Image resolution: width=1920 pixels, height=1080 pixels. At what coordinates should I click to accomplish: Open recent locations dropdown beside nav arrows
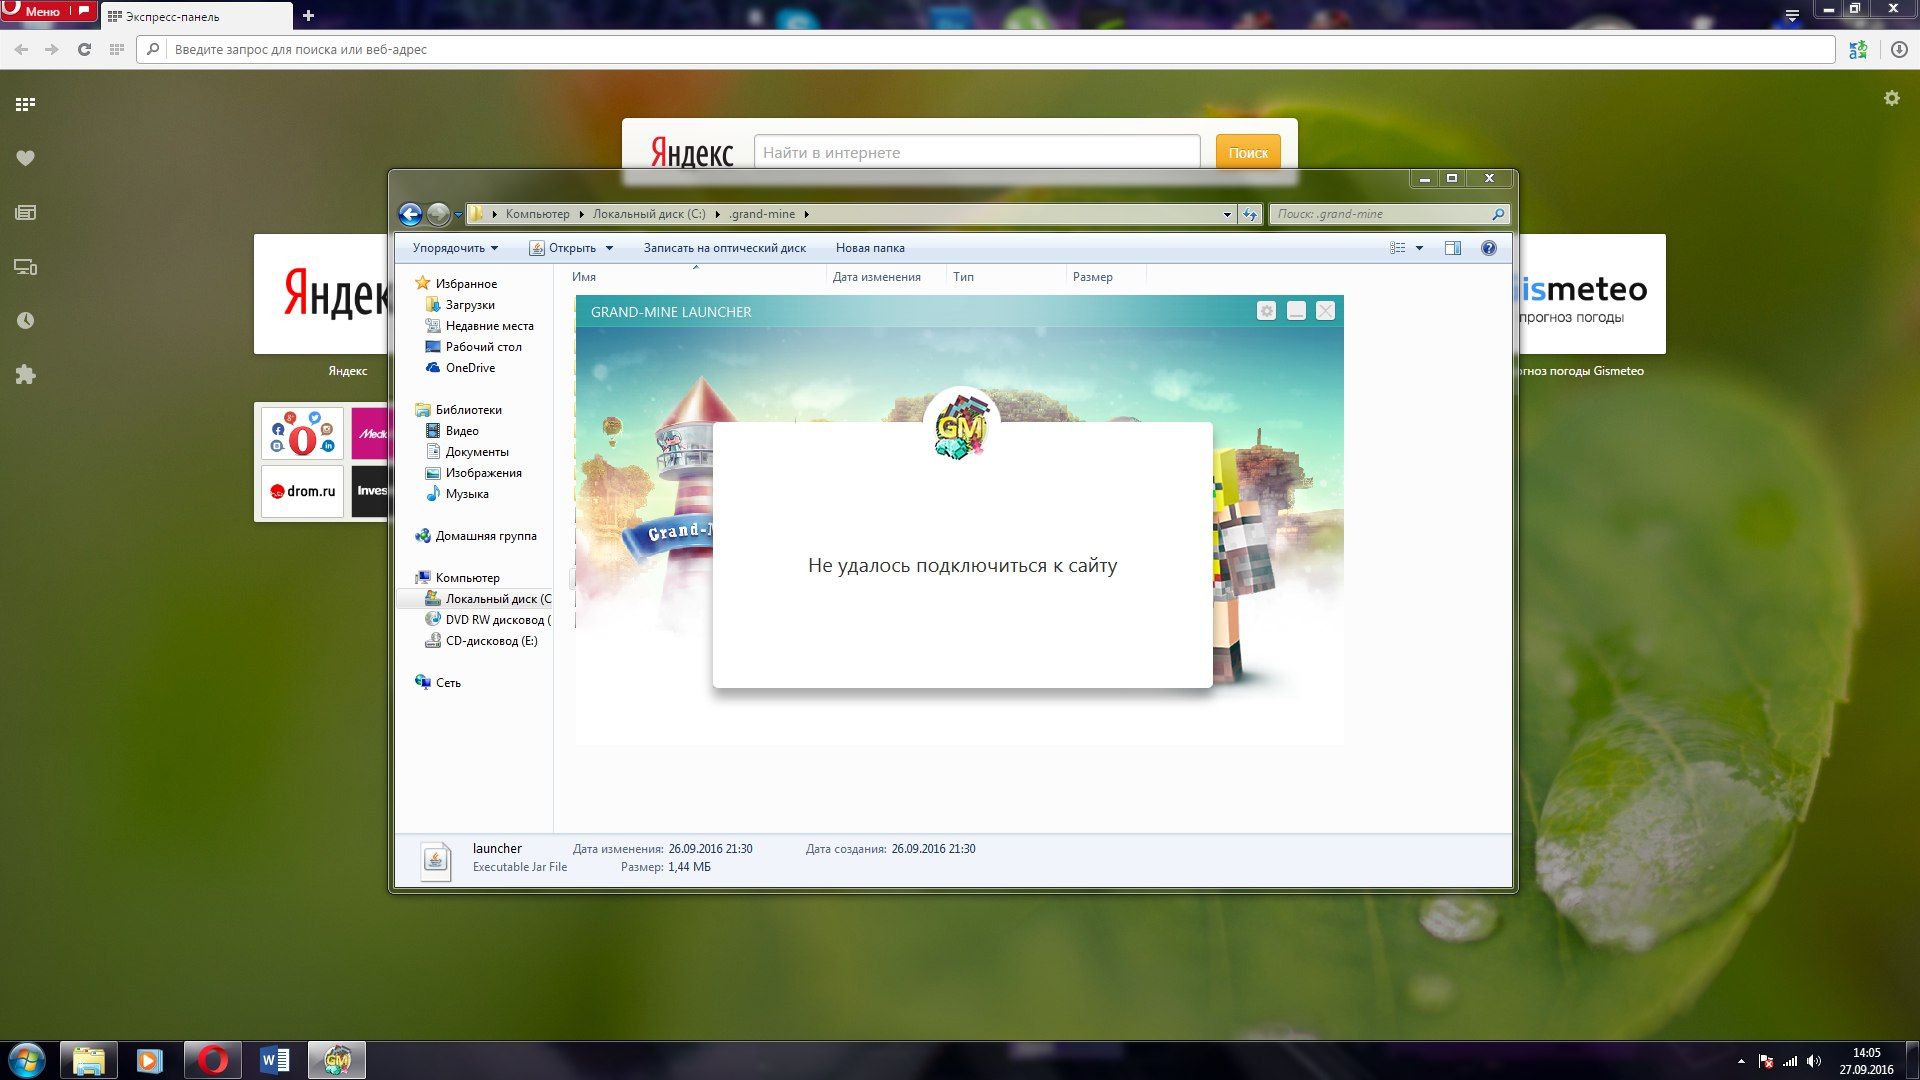click(x=458, y=214)
